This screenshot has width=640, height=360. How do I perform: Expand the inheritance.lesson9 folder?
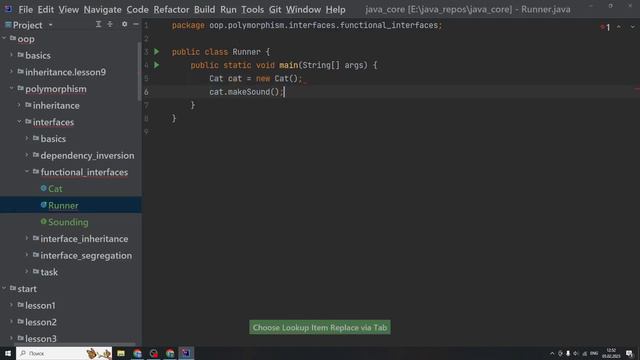11,72
